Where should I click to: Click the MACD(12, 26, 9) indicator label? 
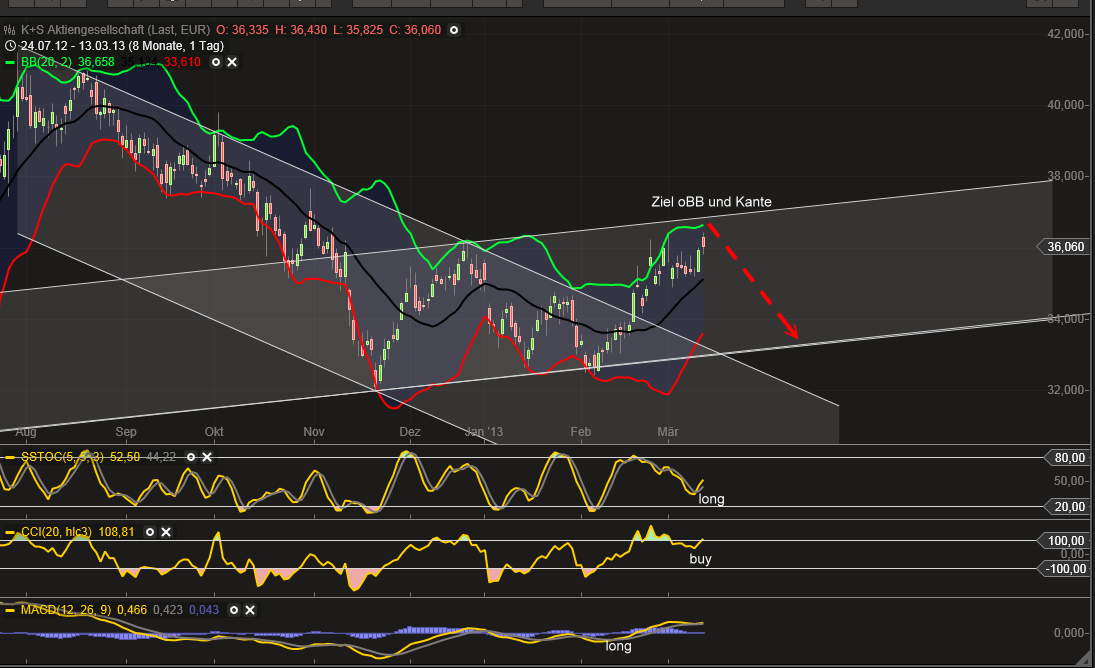point(66,610)
